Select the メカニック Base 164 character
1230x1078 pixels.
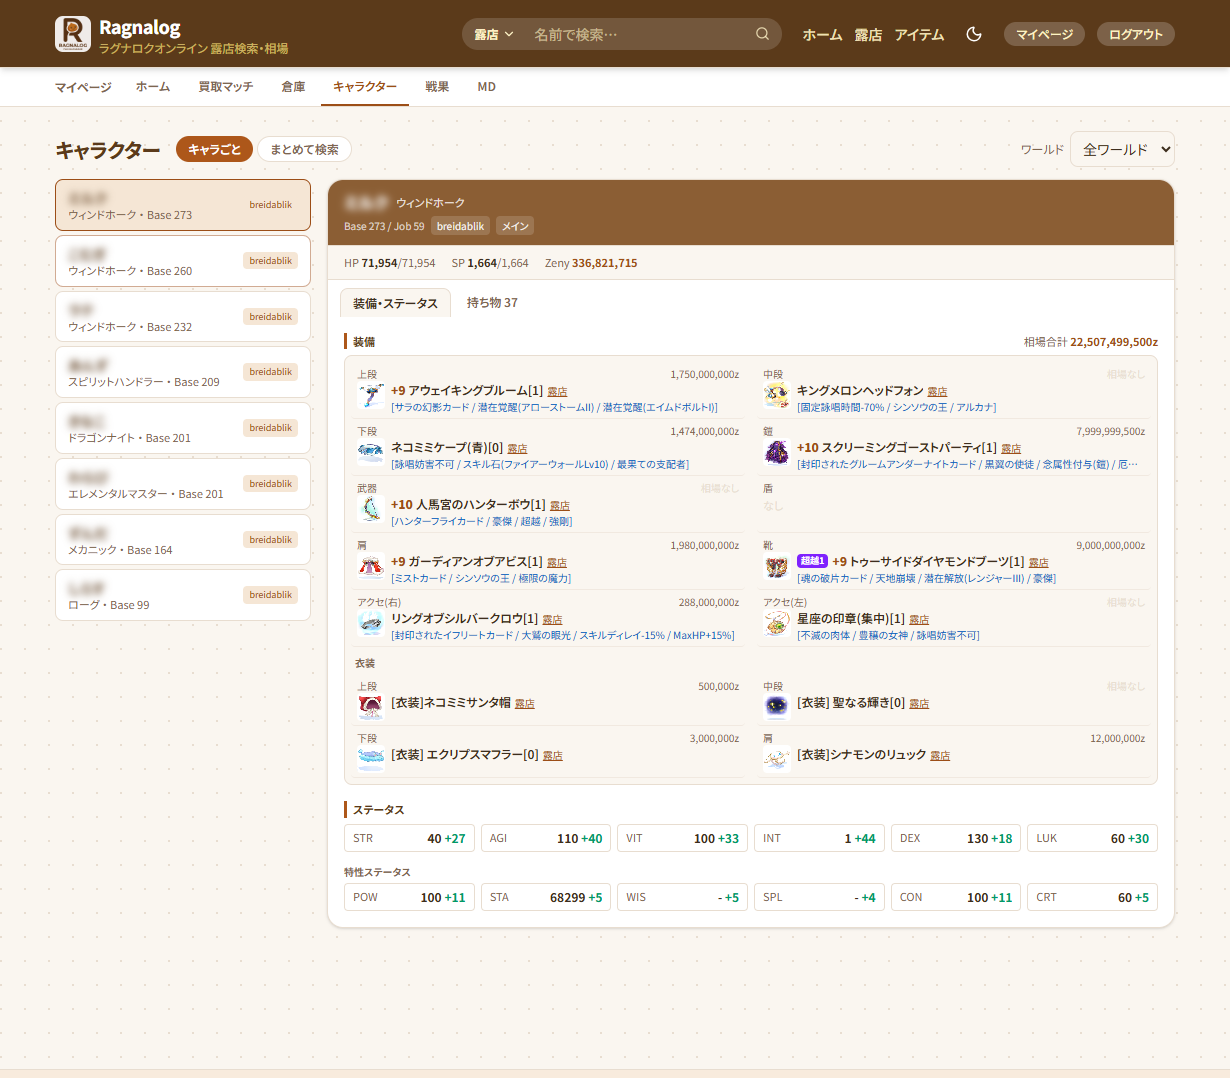183,540
